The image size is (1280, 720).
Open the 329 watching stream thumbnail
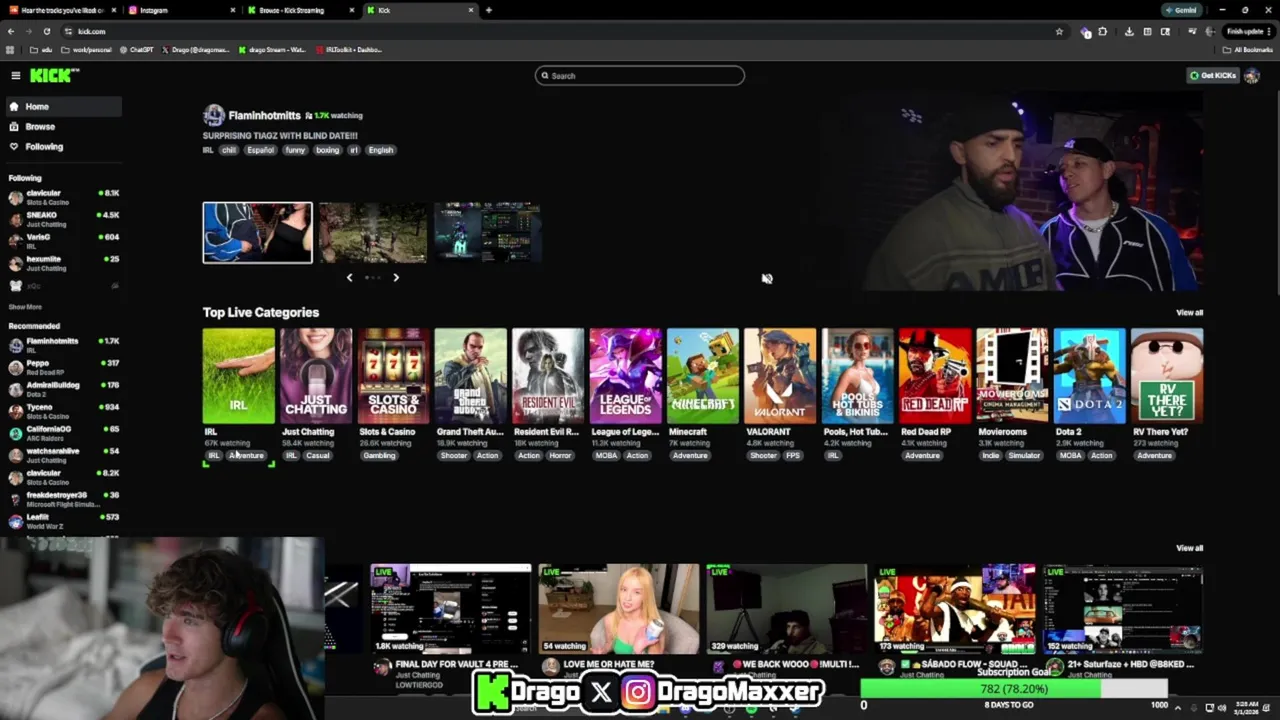tap(787, 609)
